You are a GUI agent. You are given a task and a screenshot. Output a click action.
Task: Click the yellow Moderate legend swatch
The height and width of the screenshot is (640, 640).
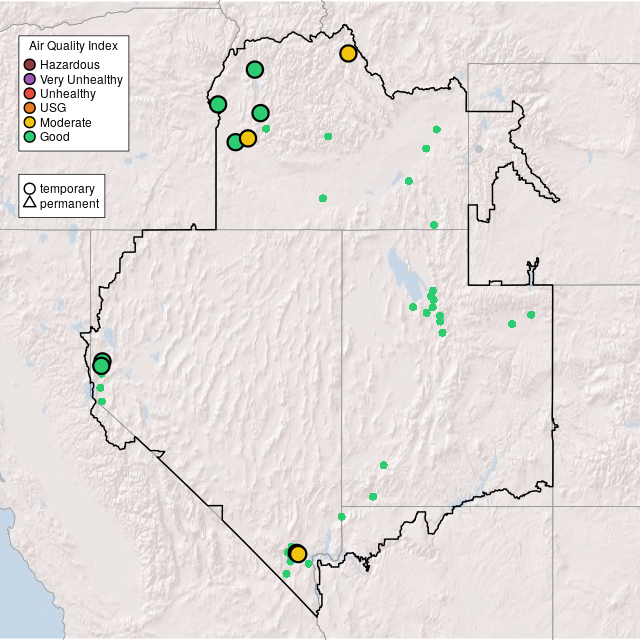[30, 122]
